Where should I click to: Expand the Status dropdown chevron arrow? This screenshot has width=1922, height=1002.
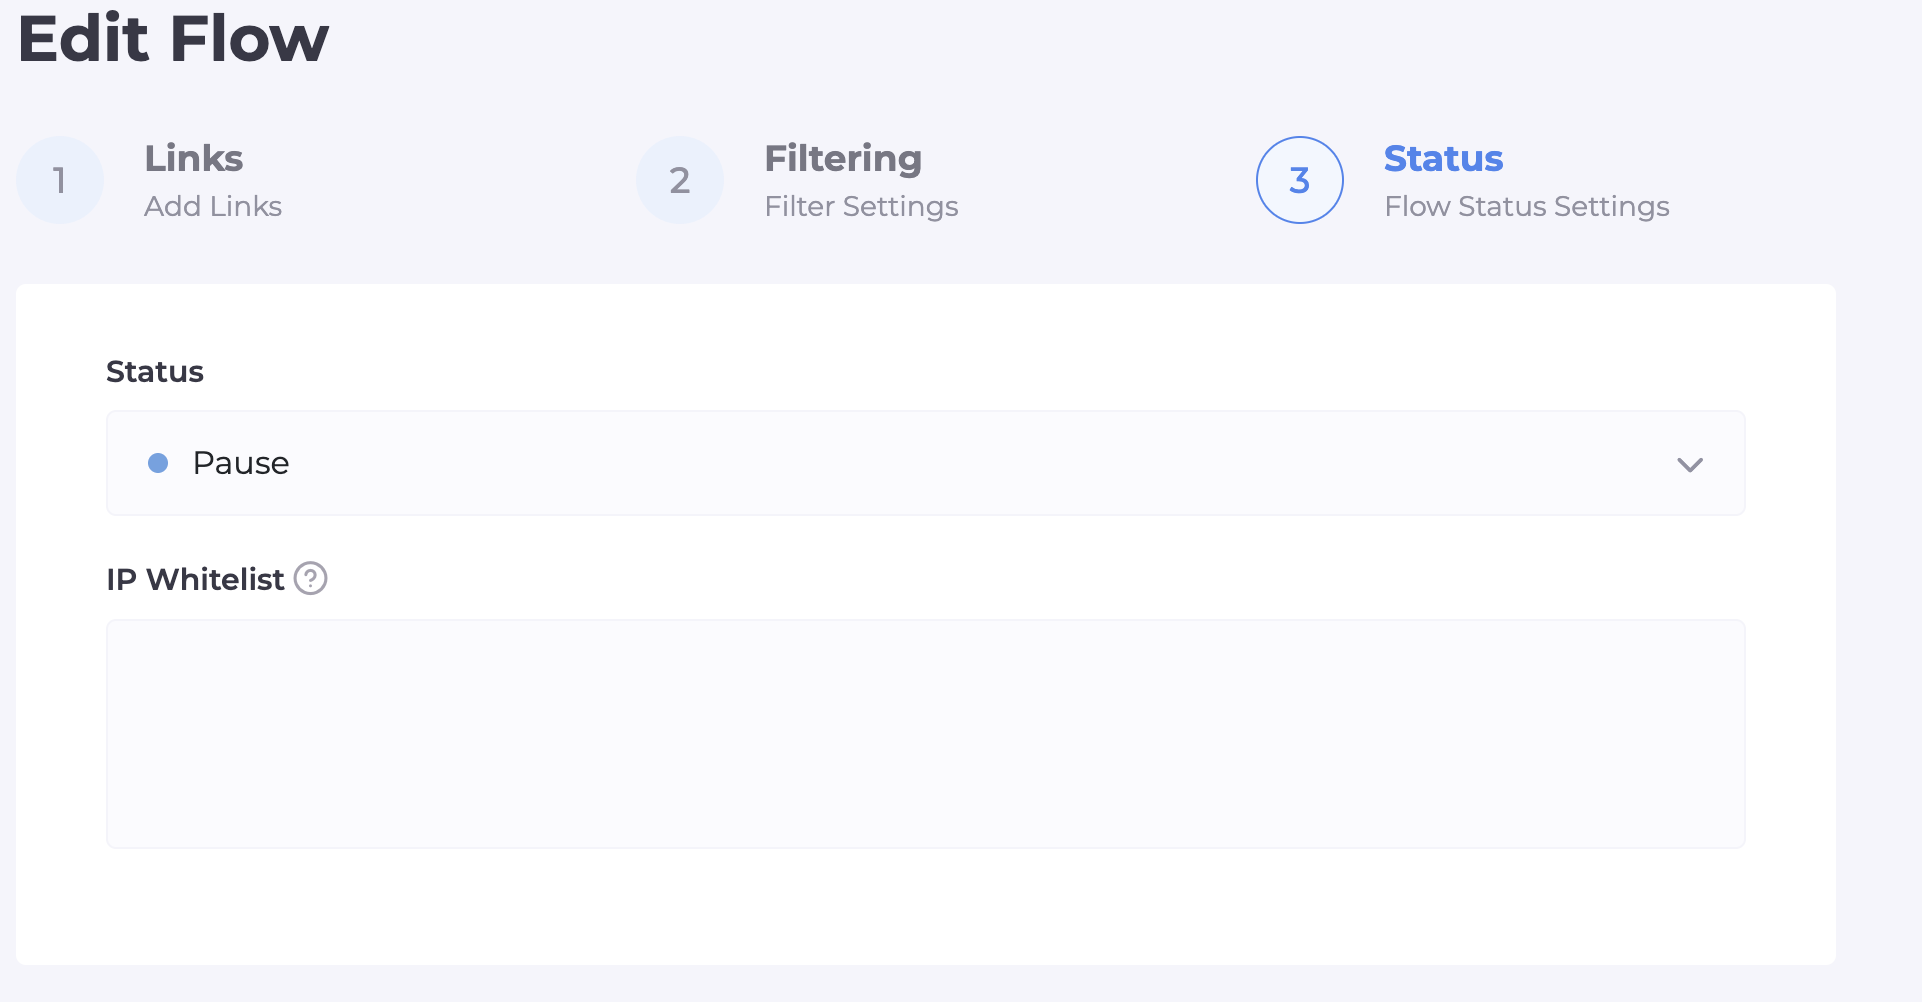pyautogui.click(x=1689, y=465)
